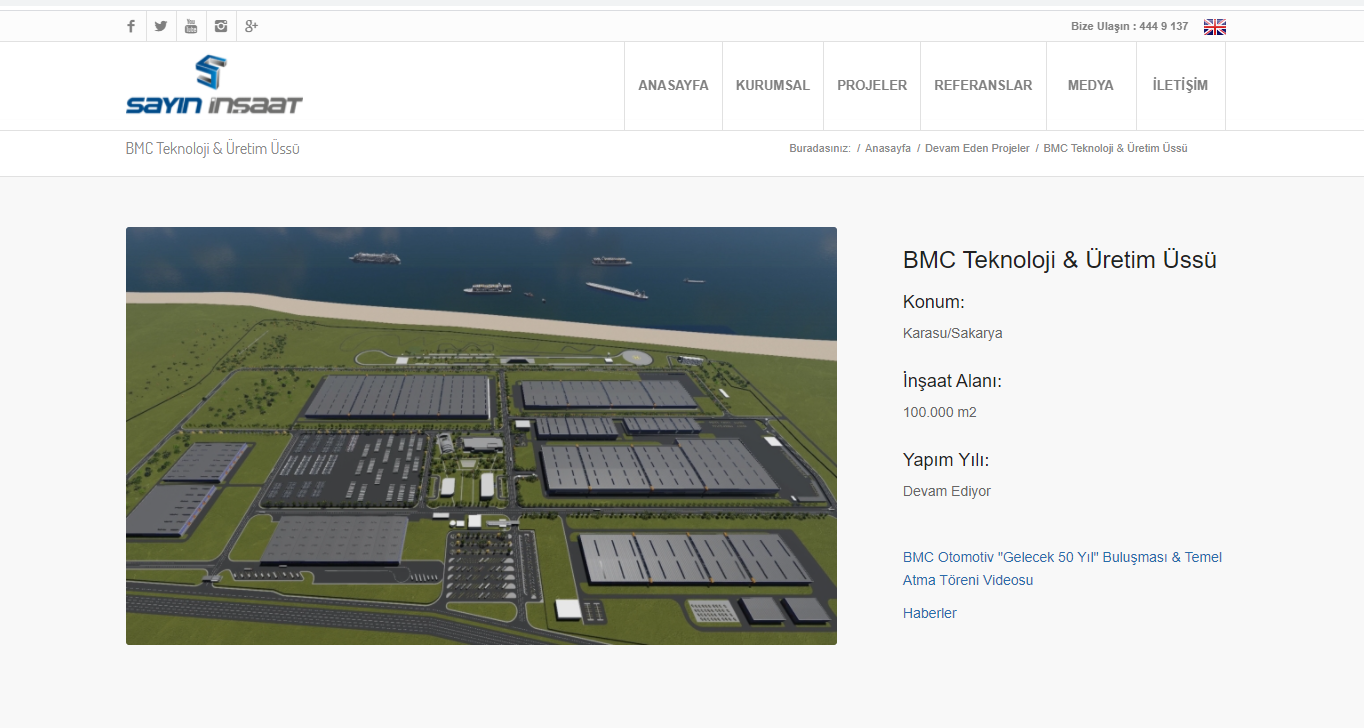Screen dimensions: 1364x728
Task: Click the BMC facility aerial render image
Action: tap(481, 436)
